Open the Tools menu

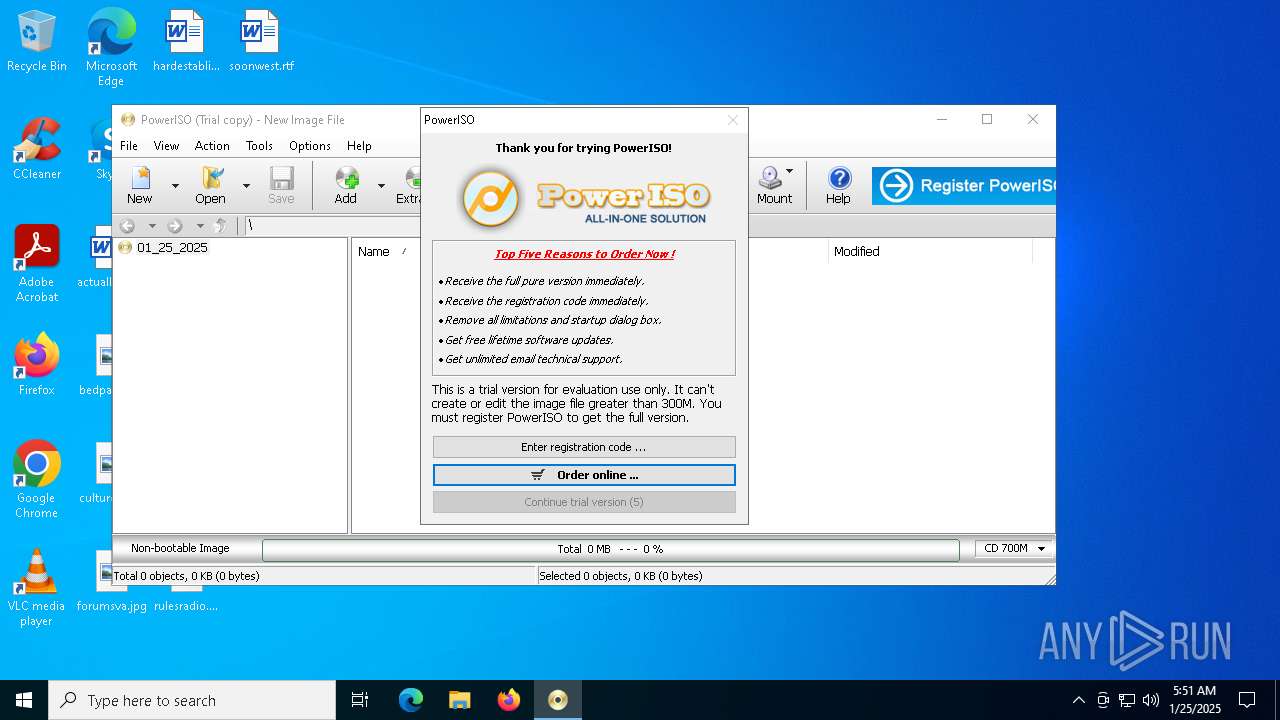[x=259, y=146]
